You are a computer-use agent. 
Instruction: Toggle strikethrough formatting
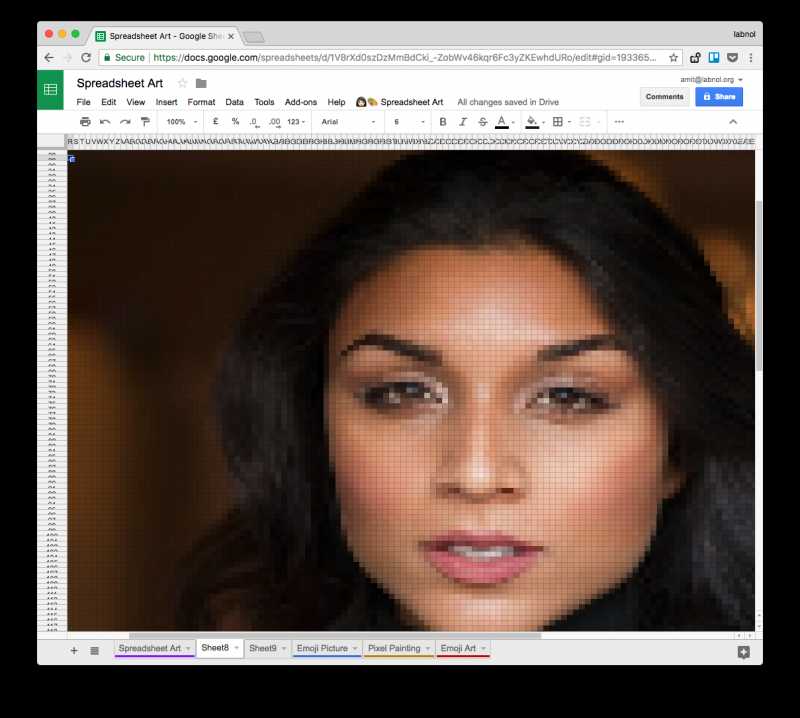(485, 121)
